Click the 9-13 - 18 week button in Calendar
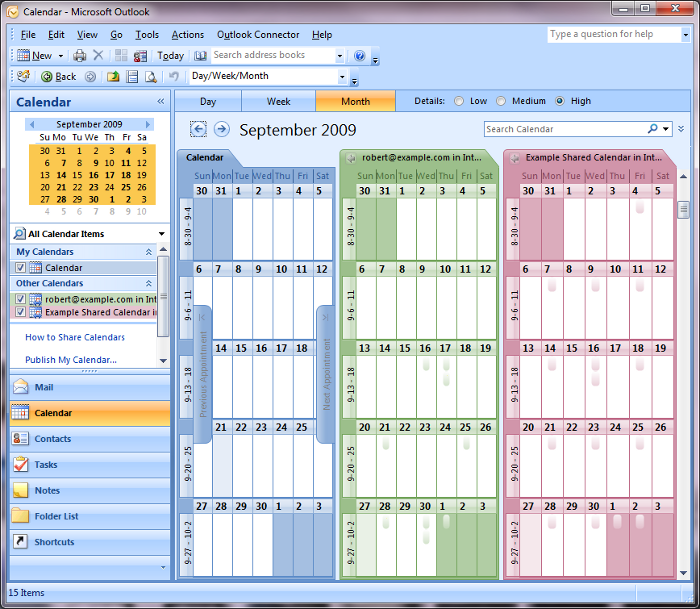The image size is (700, 609). [188, 386]
